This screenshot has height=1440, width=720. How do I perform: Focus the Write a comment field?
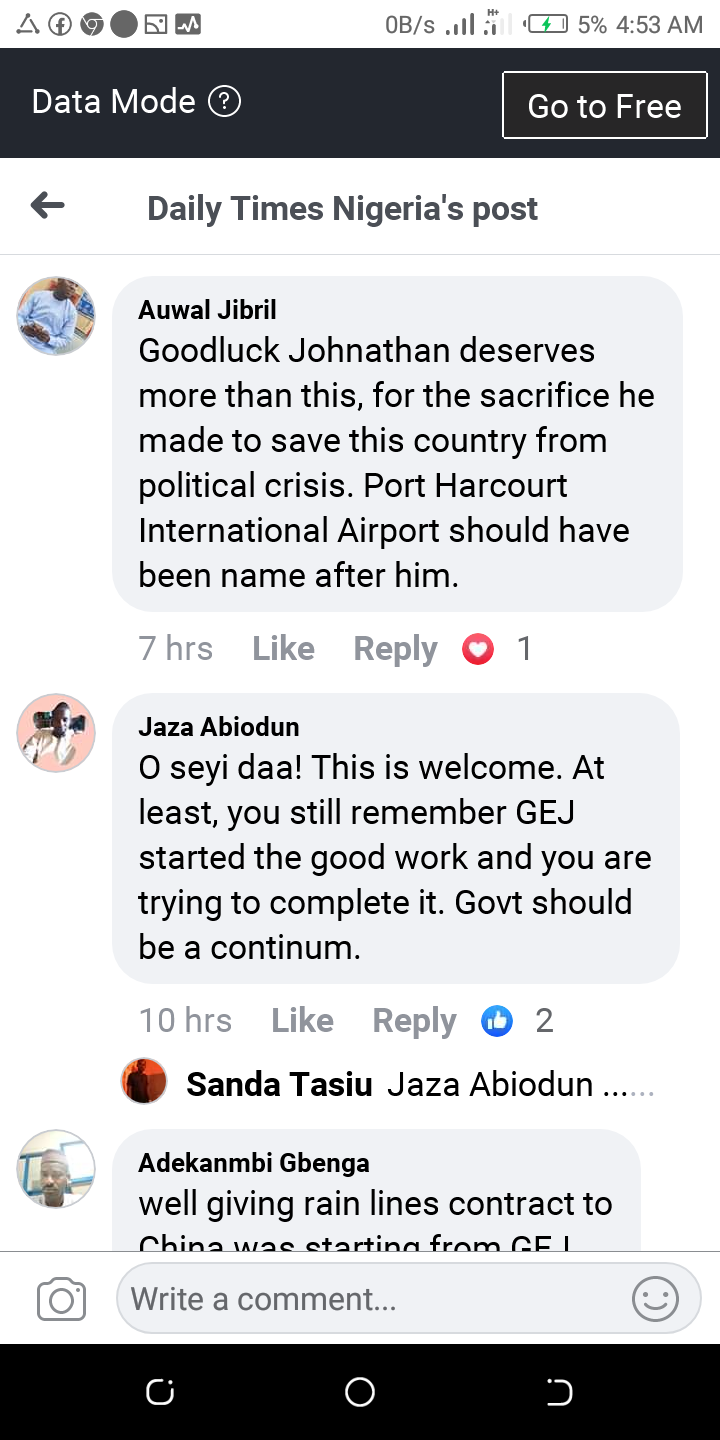(408, 1299)
